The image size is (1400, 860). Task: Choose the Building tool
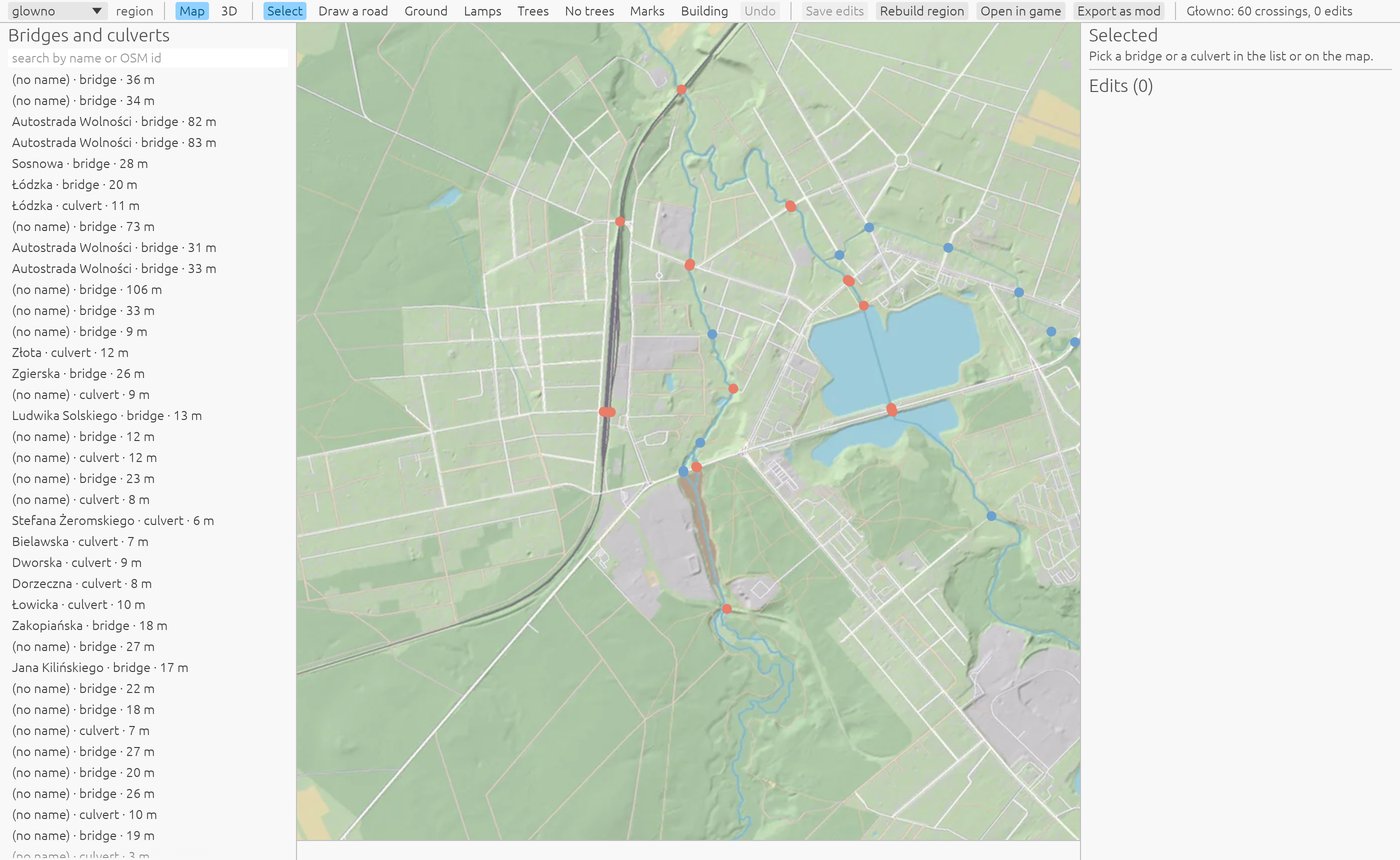704,11
